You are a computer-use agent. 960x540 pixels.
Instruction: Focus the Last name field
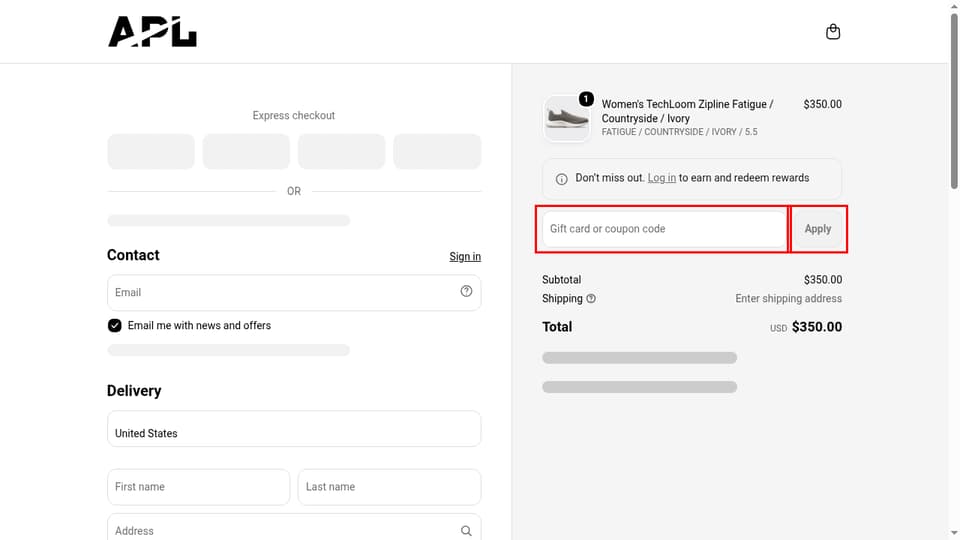click(389, 487)
